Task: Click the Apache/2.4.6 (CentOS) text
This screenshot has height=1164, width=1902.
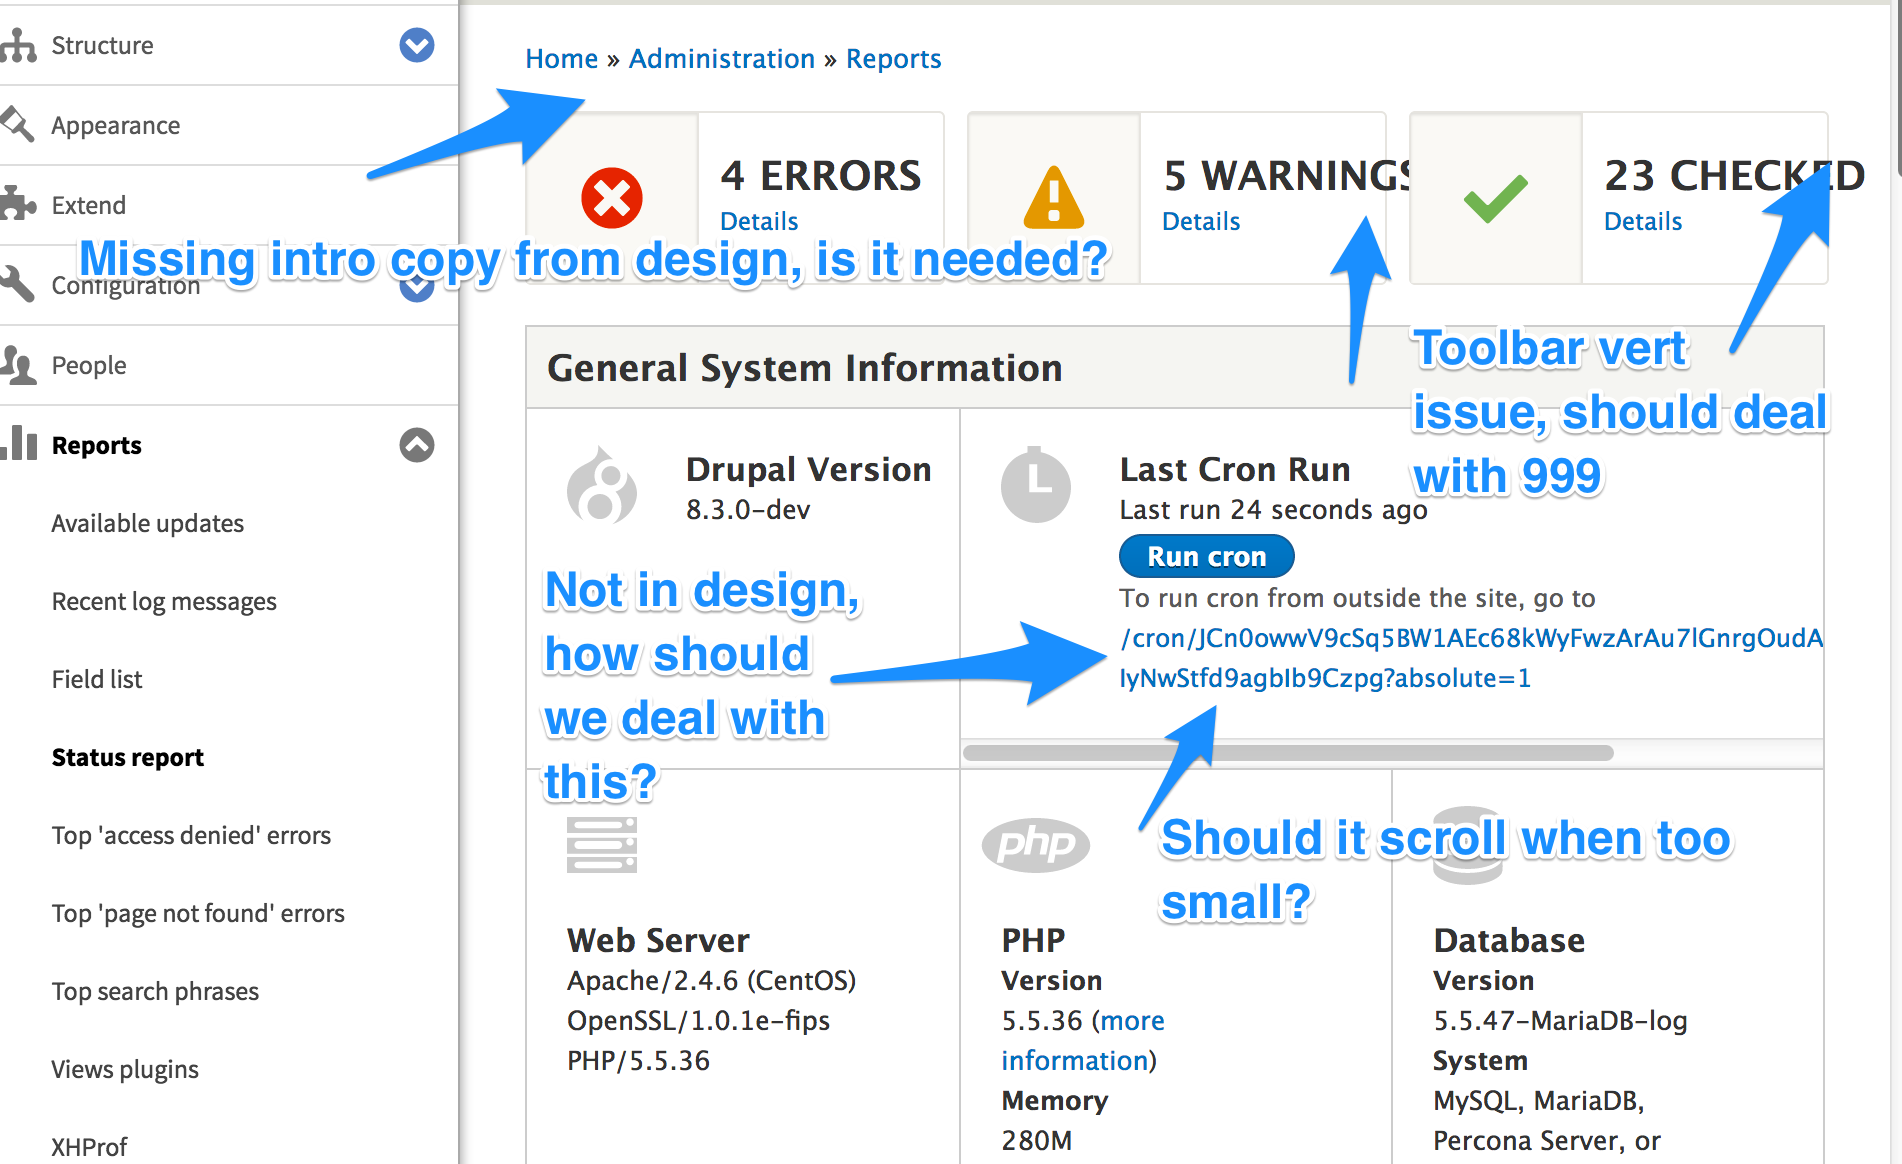Action: (x=712, y=980)
